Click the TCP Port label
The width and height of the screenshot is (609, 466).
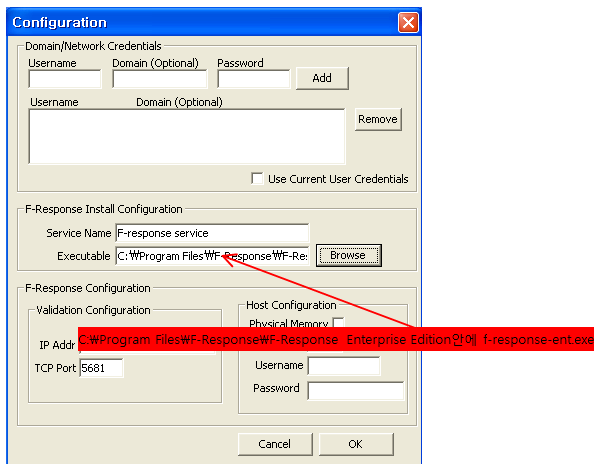coord(55,368)
